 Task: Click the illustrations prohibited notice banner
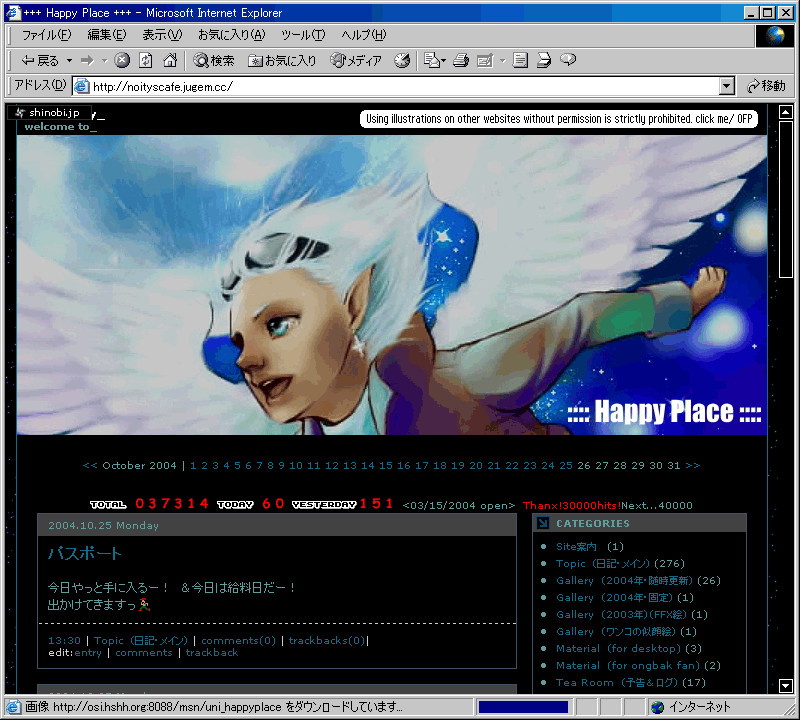(559, 119)
